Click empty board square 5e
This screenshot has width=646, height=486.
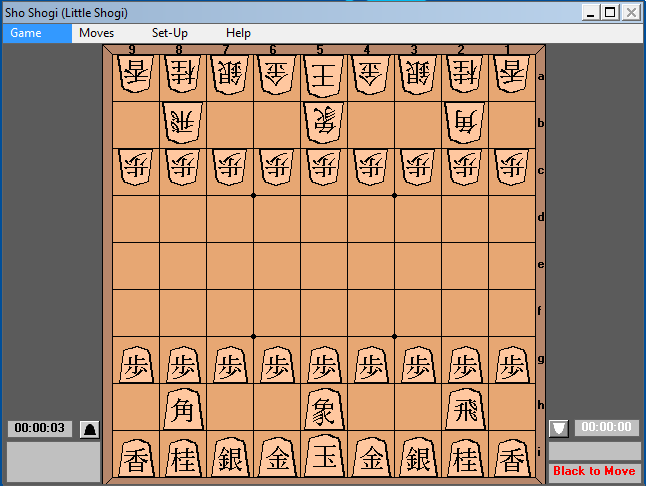[x=324, y=266]
